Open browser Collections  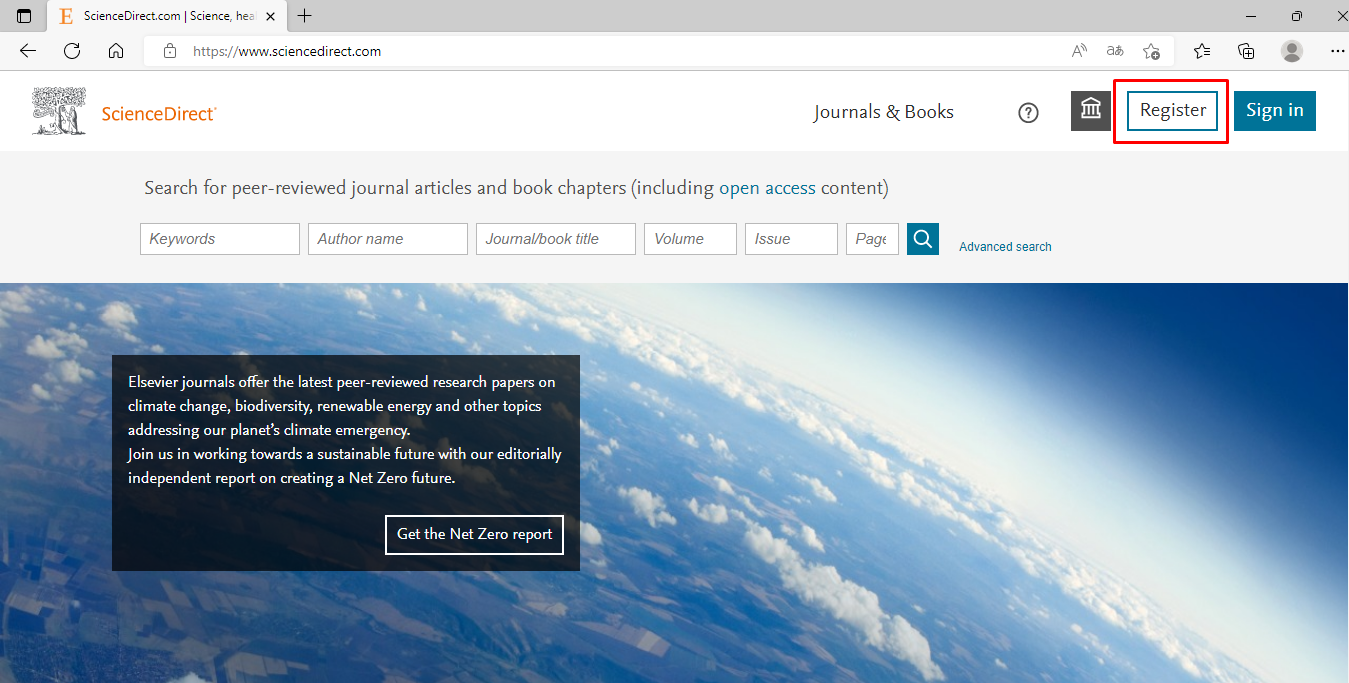[1246, 51]
